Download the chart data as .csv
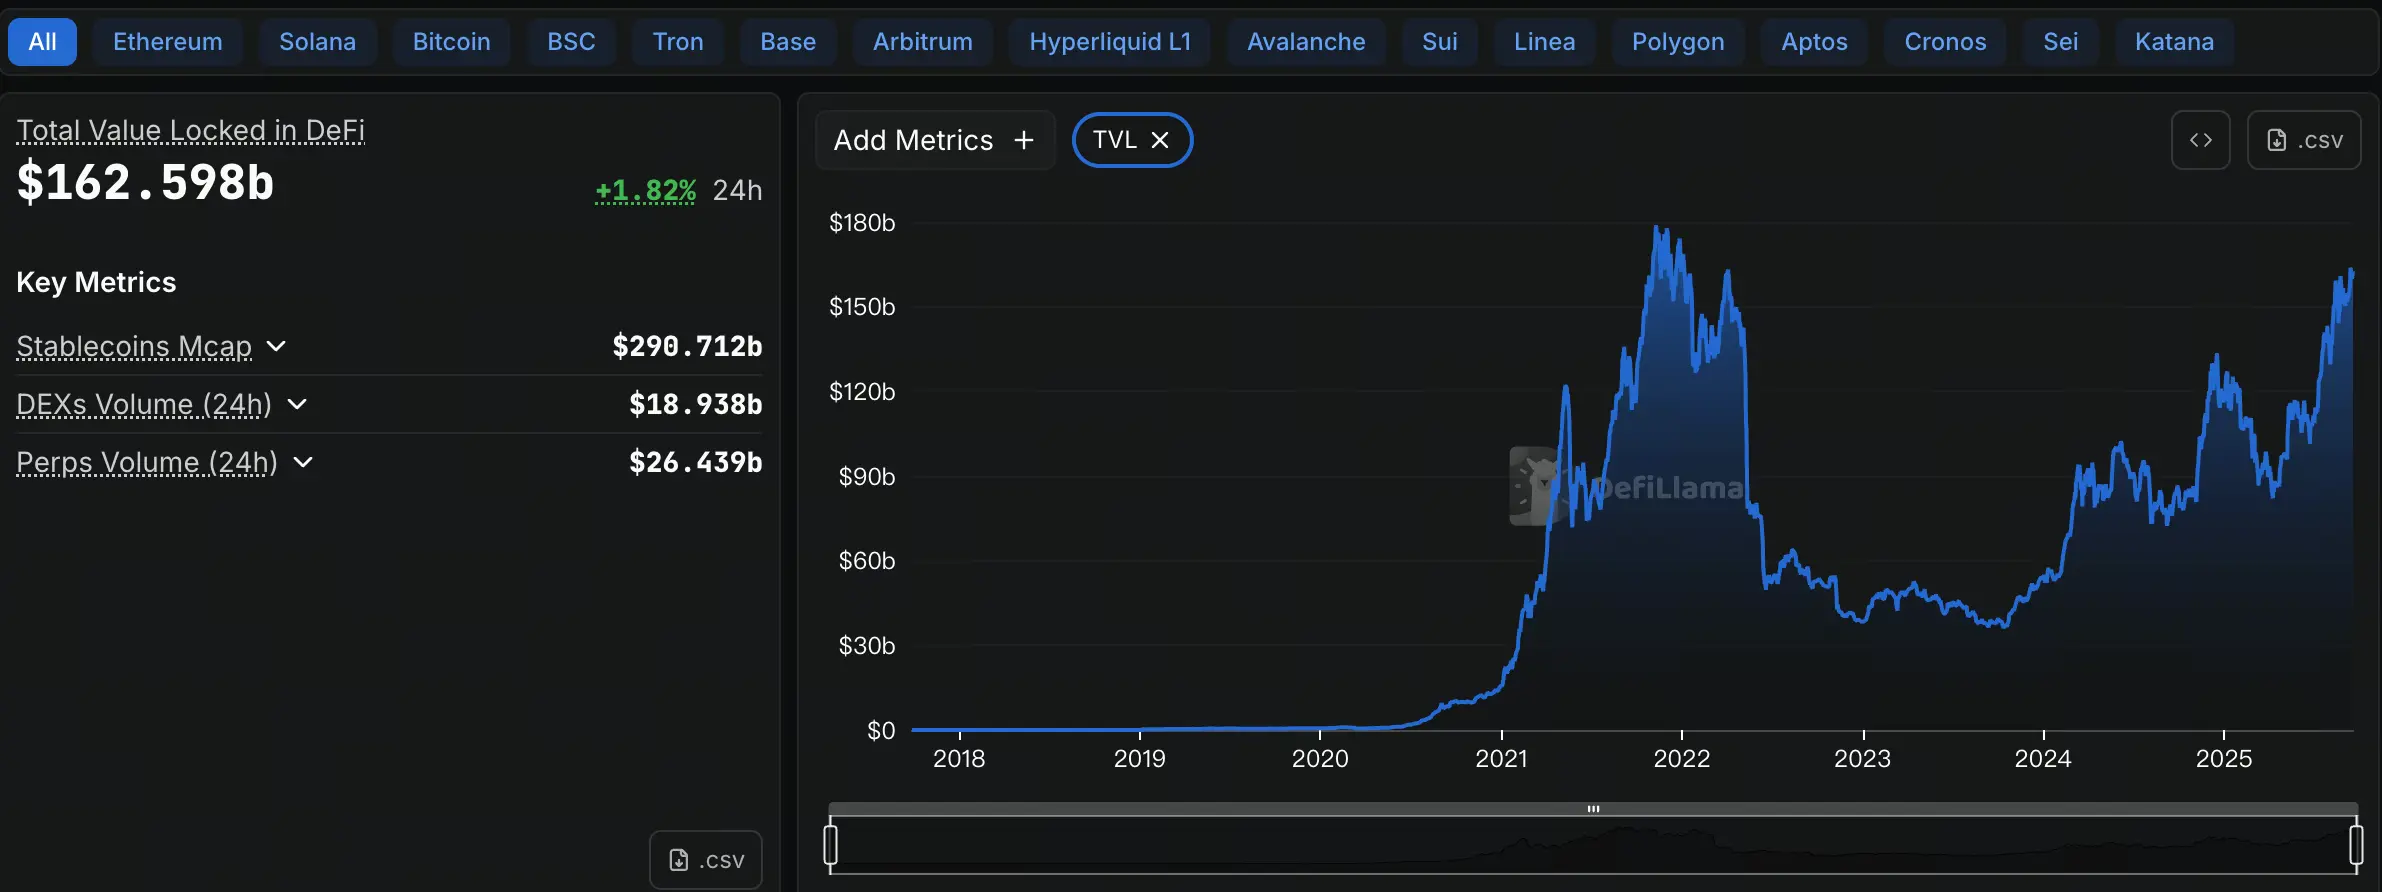The height and width of the screenshot is (892, 2382). [2304, 140]
